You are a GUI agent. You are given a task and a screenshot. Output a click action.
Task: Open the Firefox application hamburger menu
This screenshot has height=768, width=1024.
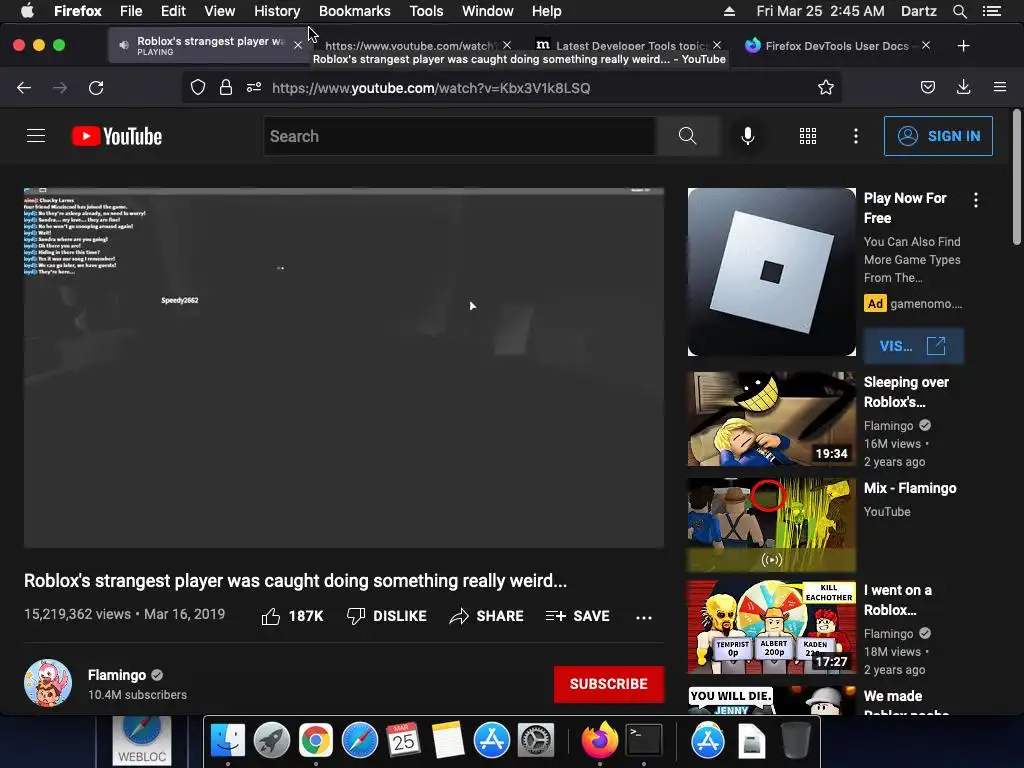pyautogui.click(x=1000, y=88)
